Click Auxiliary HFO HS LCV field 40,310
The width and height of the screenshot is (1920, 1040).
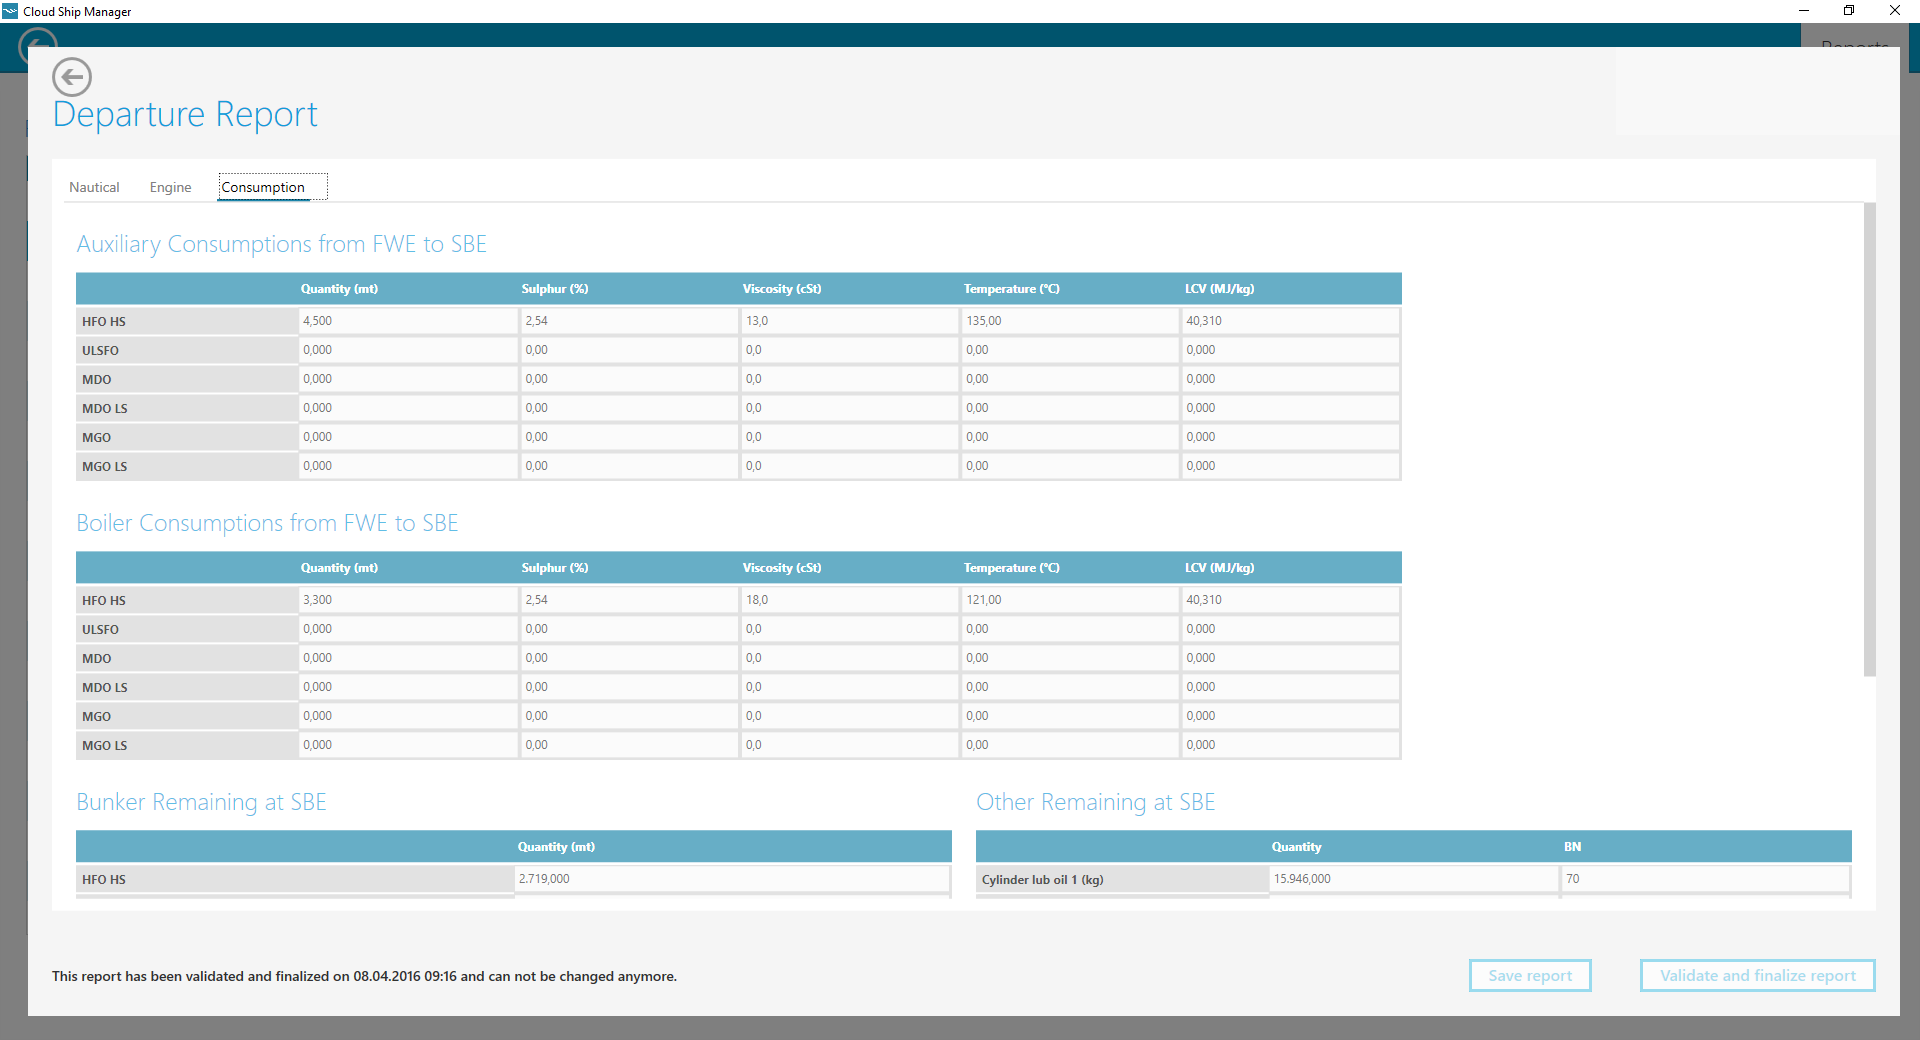pos(1290,321)
